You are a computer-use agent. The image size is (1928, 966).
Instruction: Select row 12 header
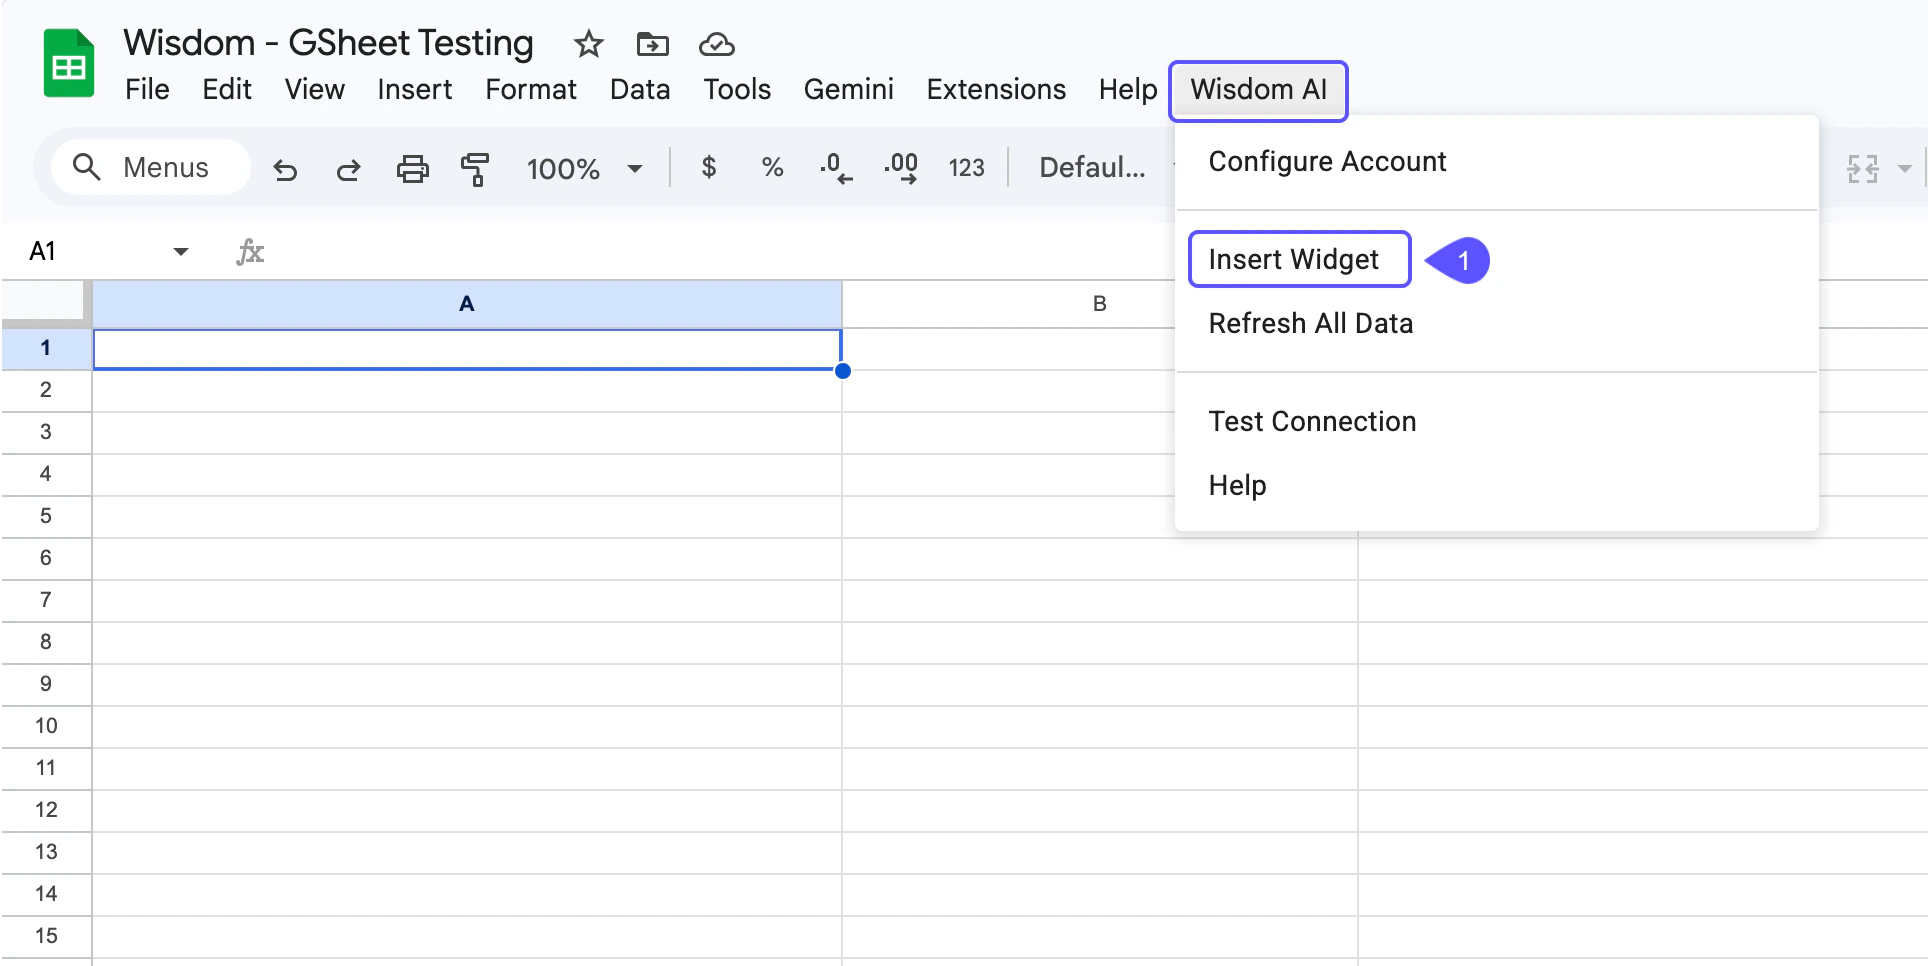[46, 810]
